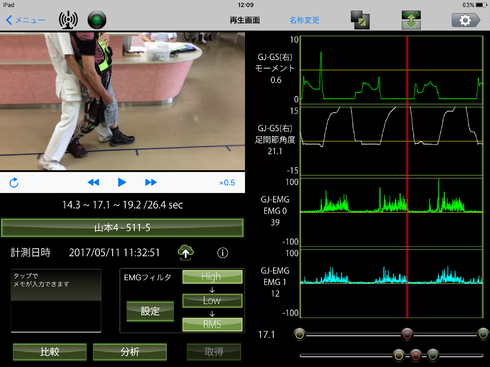
Task: Open the settings gear button
Action: (x=466, y=20)
